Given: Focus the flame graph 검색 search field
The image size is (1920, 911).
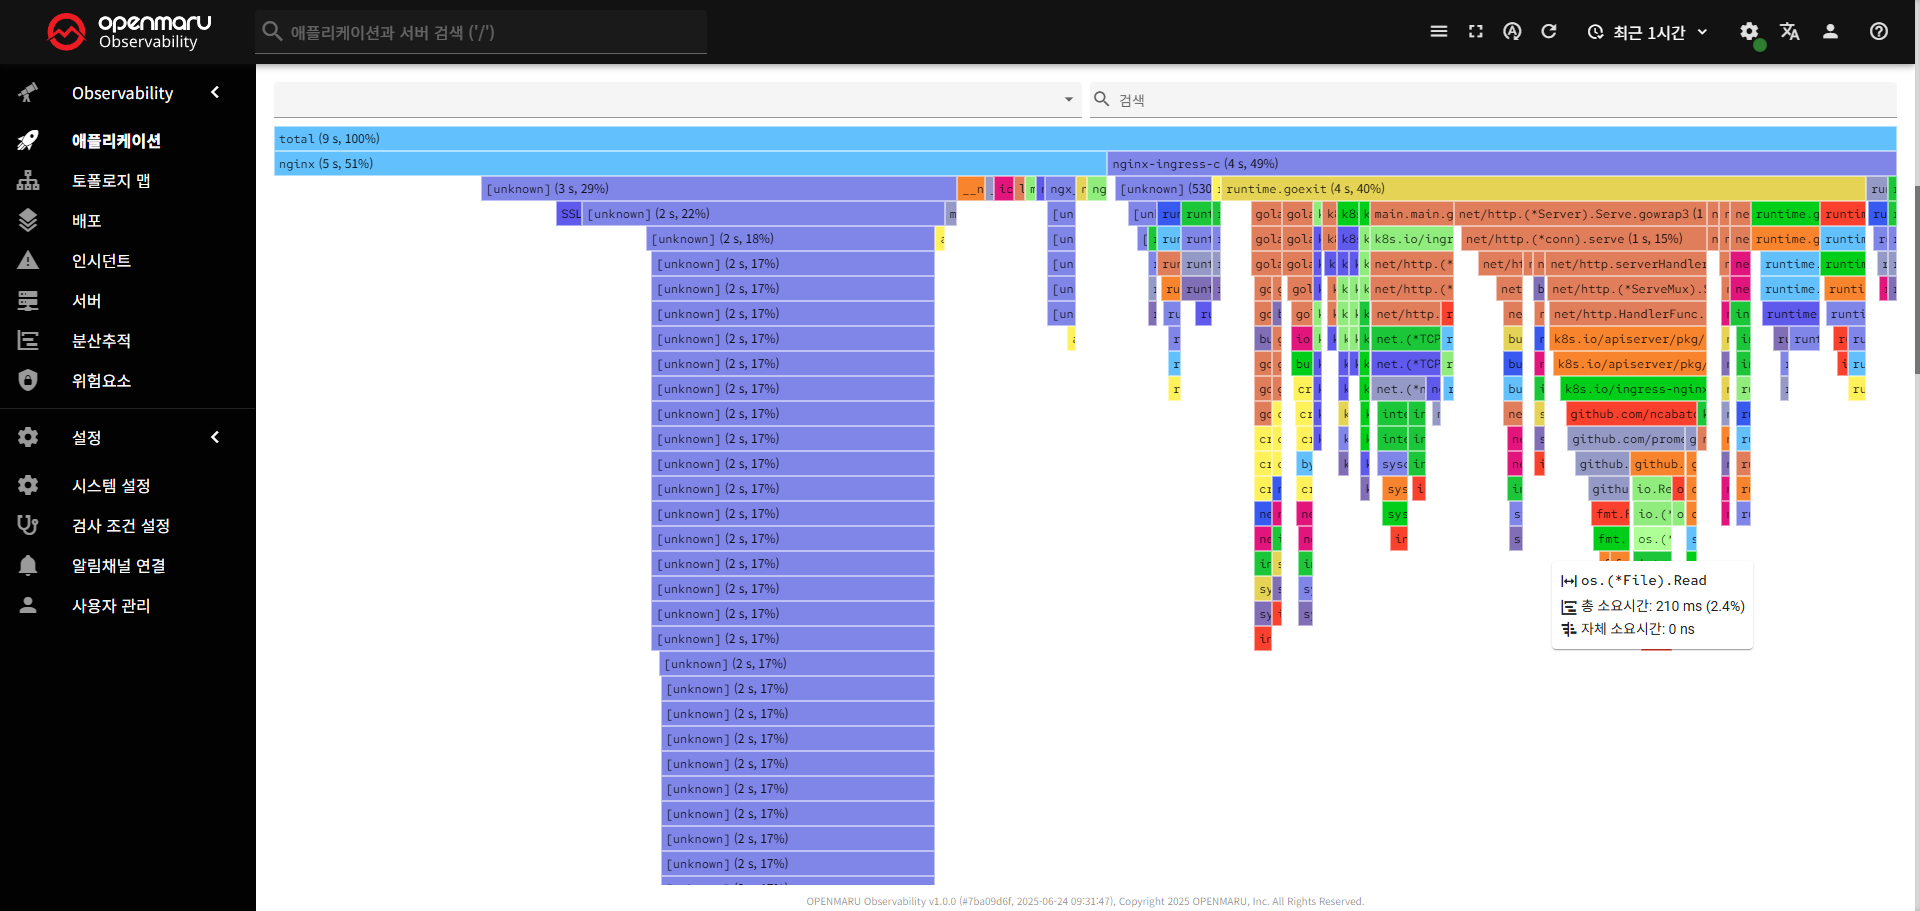Looking at the screenshot, I should coord(1500,100).
